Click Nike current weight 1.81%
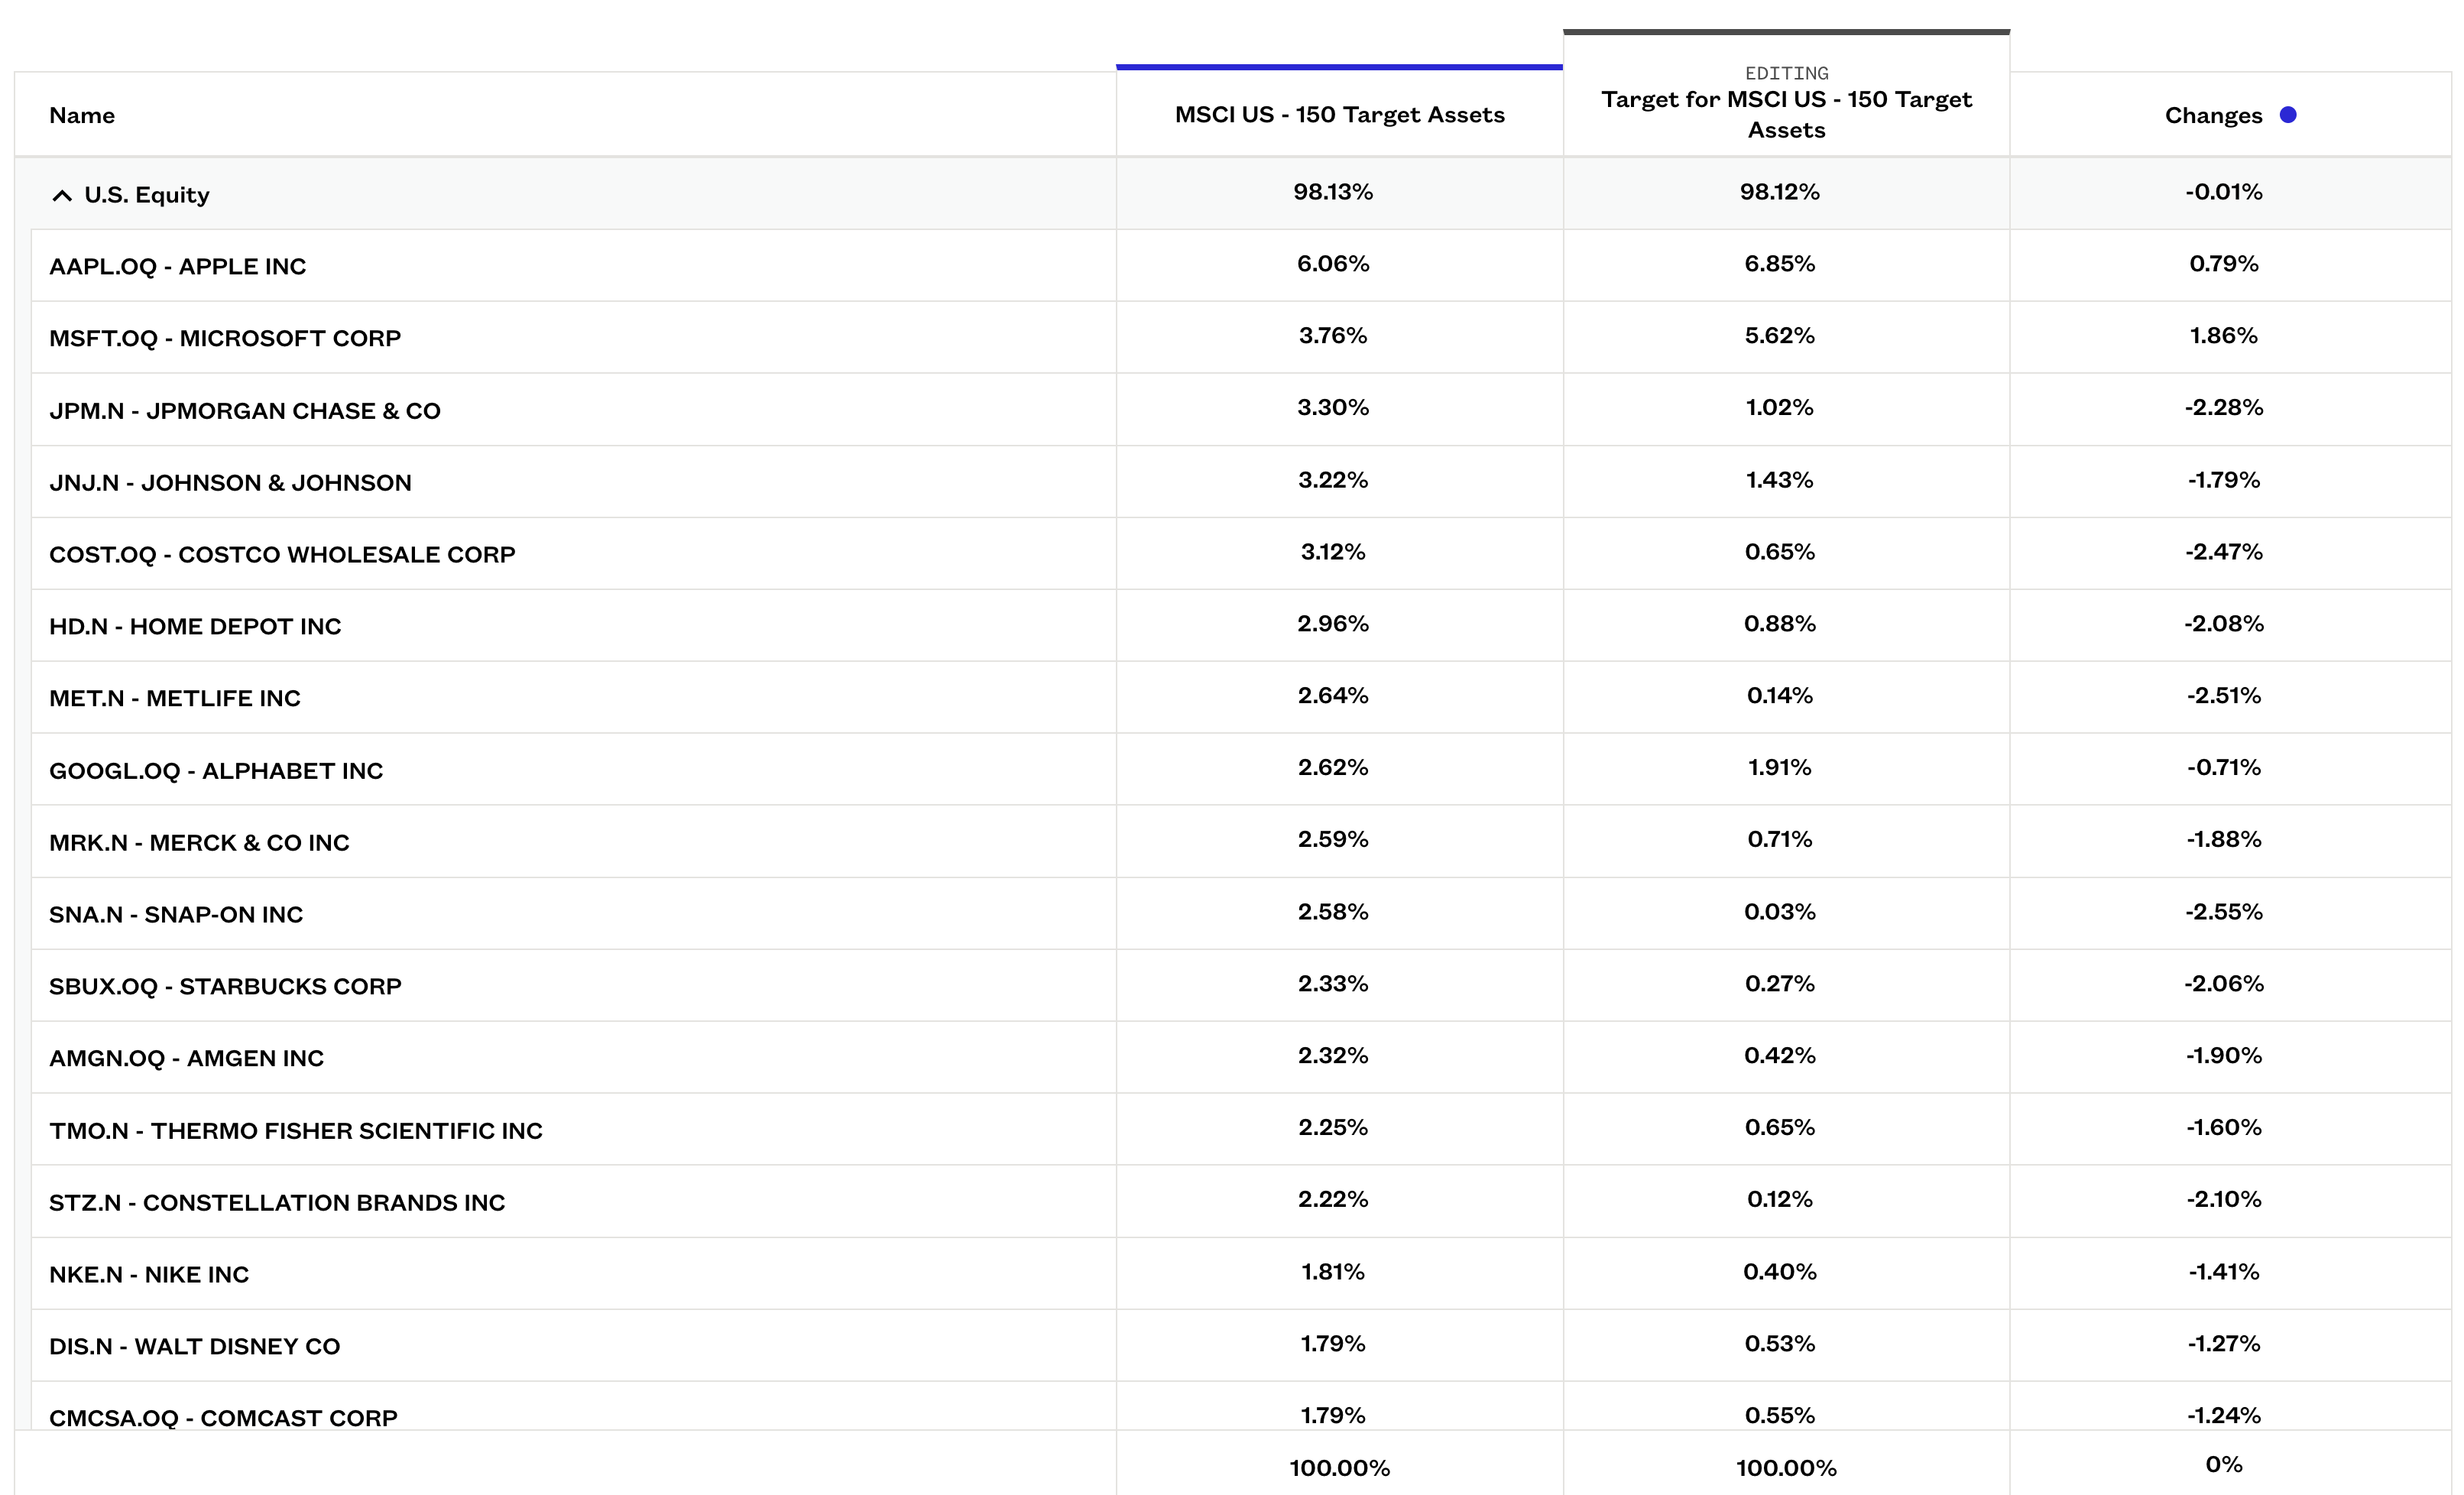This screenshot has width=2464, height=1495. click(1332, 1272)
